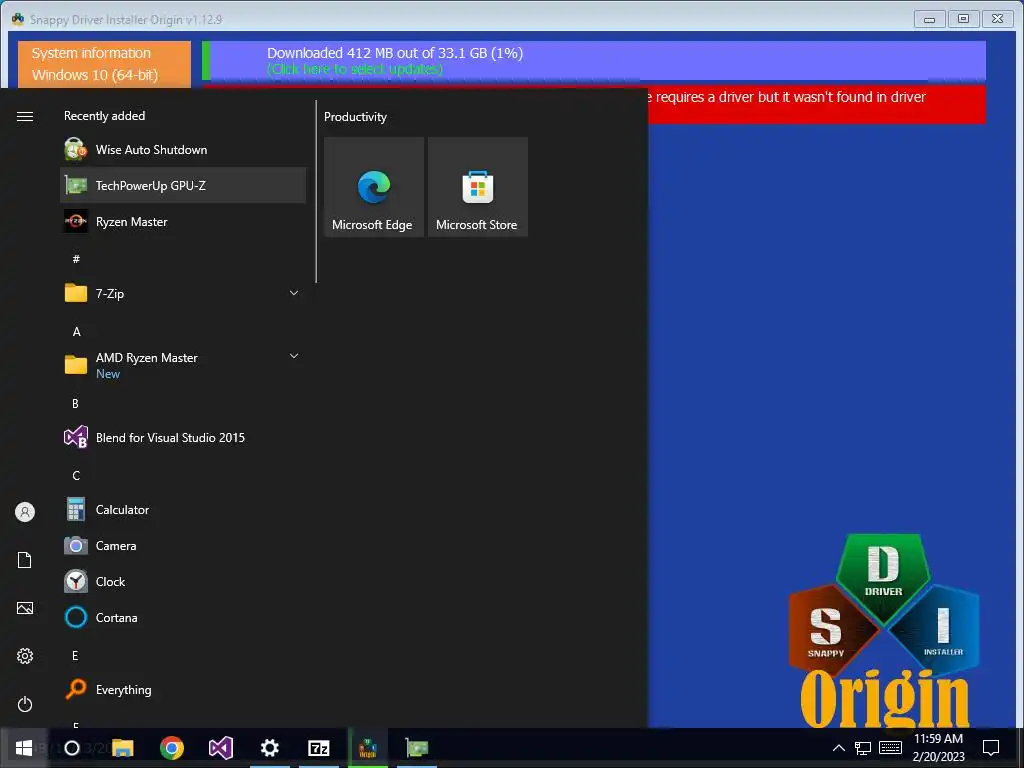The image size is (1024, 768).
Task: Open Power options in Start sidebar
Action: pos(25,704)
